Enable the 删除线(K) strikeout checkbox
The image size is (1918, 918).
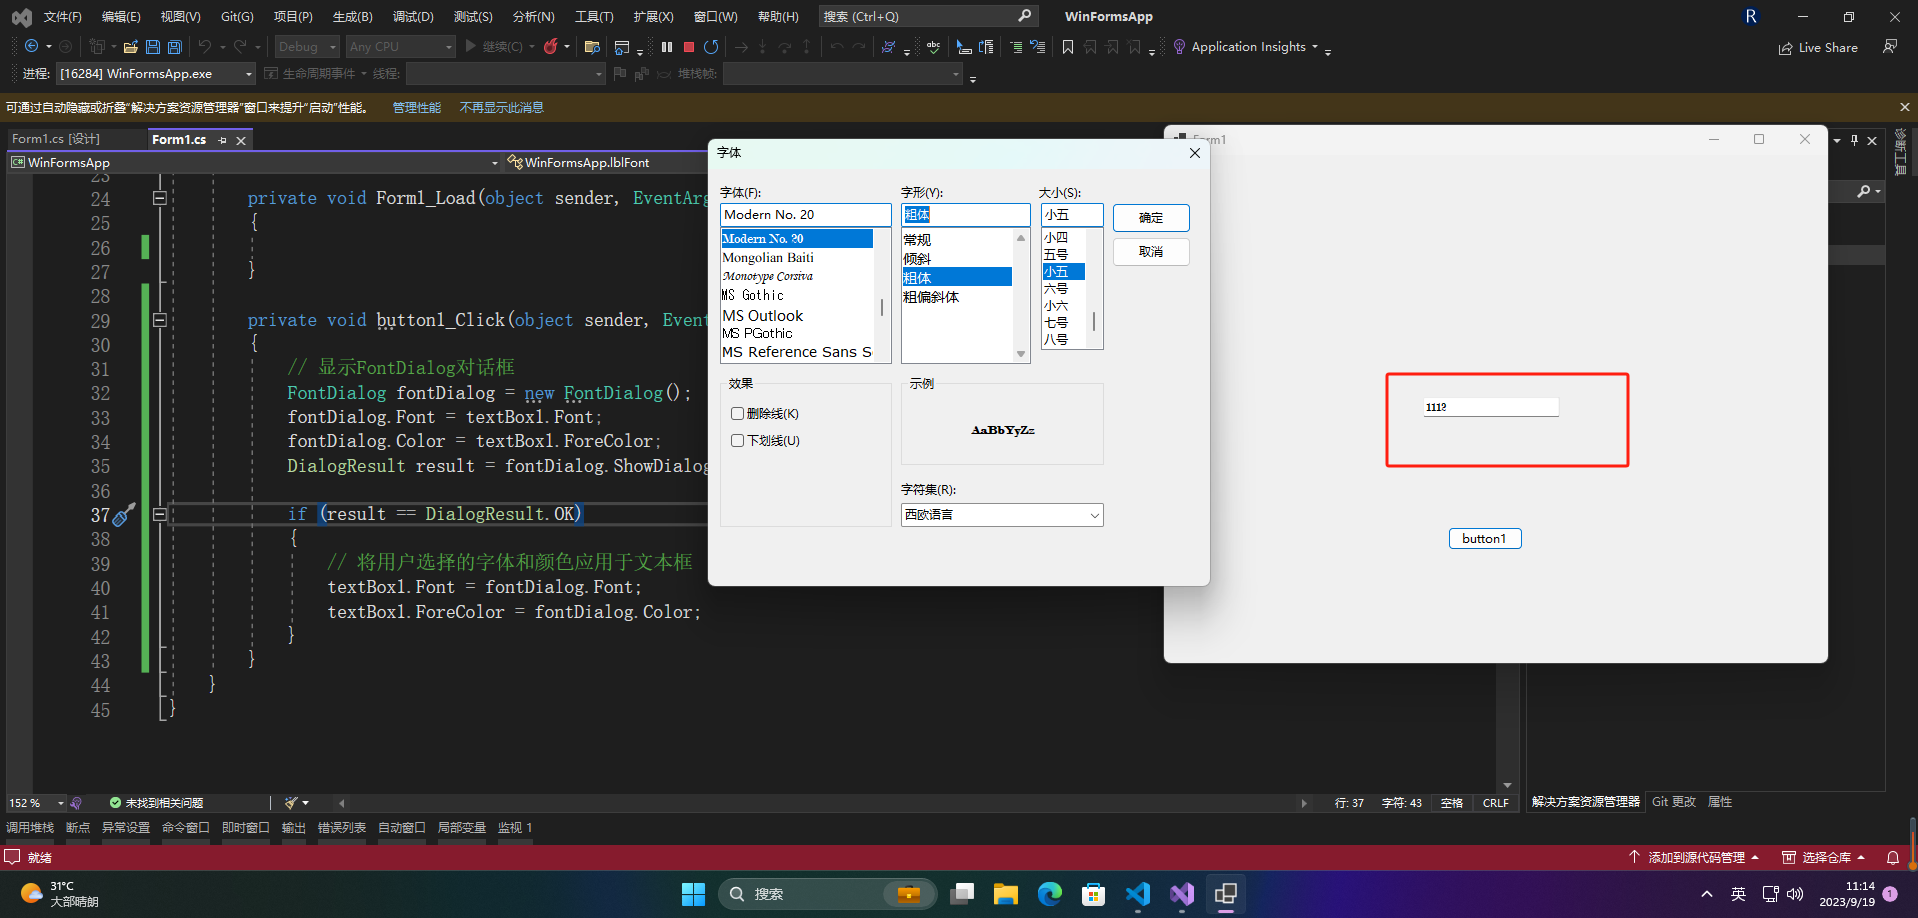point(737,414)
